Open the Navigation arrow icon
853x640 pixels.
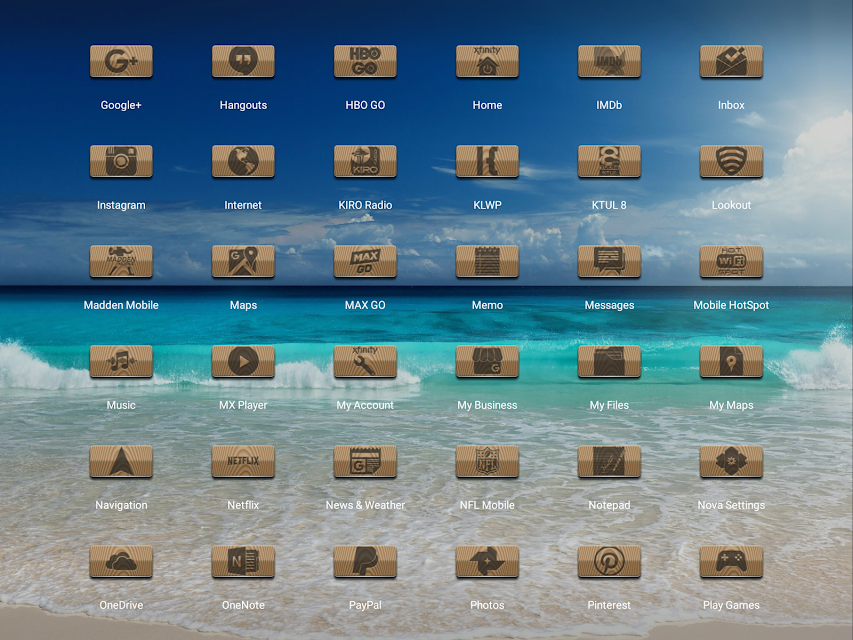[121, 461]
